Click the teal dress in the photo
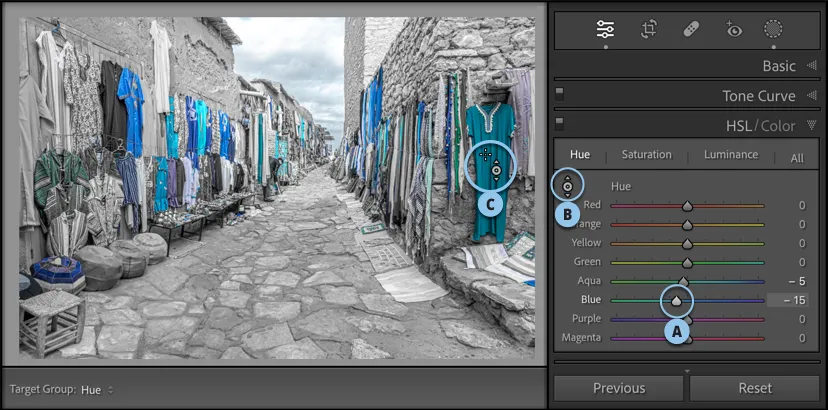Image resolution: width=828 pixels, height=410 pixels. click(490, 172)
